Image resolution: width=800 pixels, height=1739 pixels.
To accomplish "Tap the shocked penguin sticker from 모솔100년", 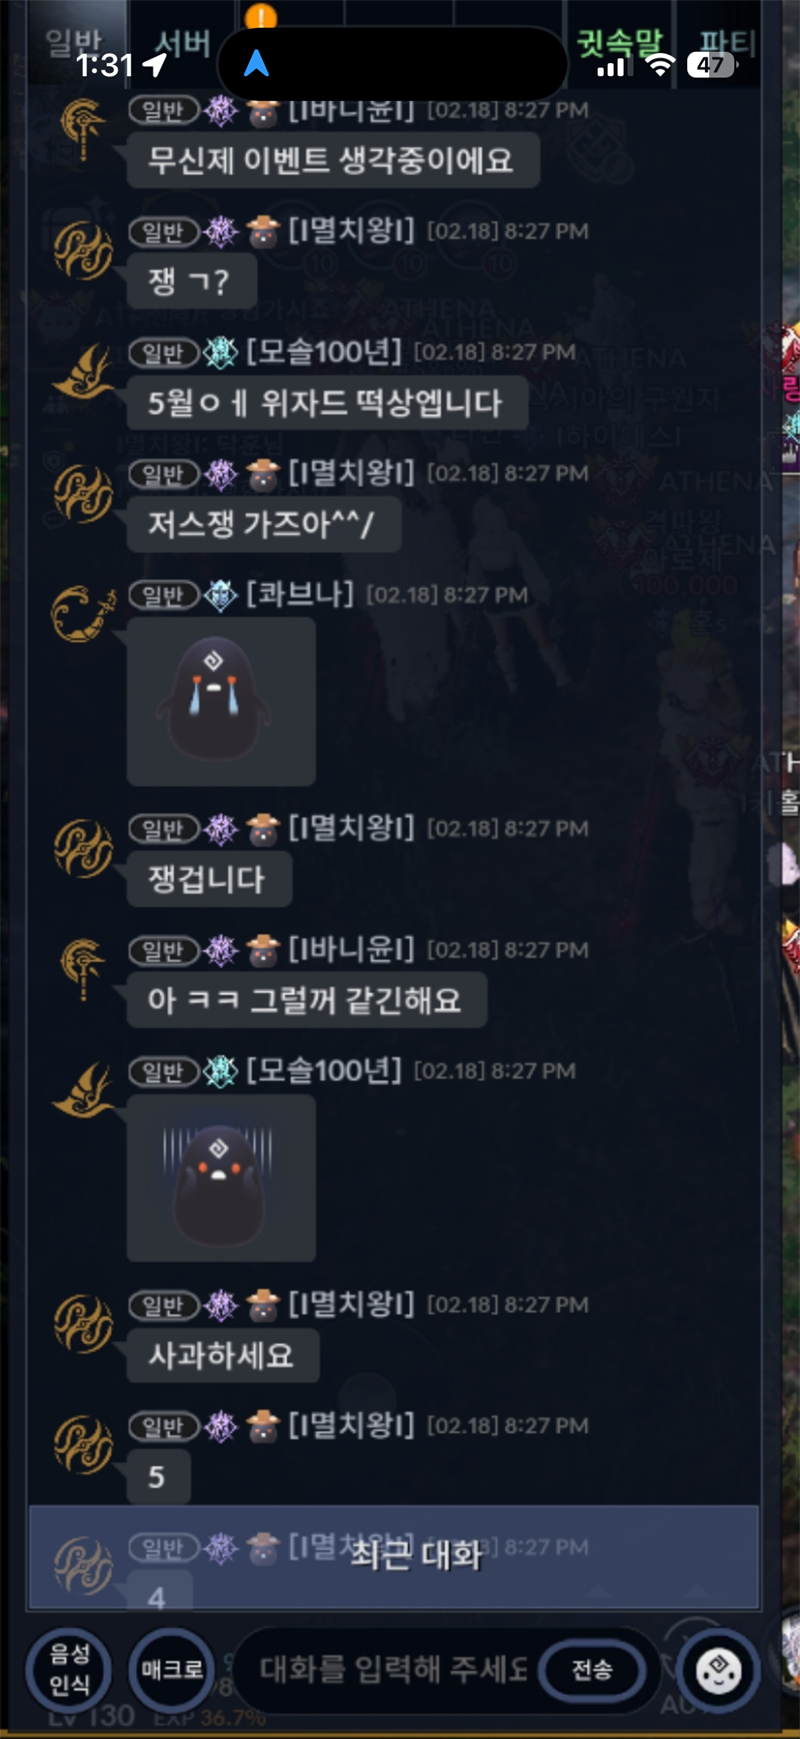I will [221, 1177].
